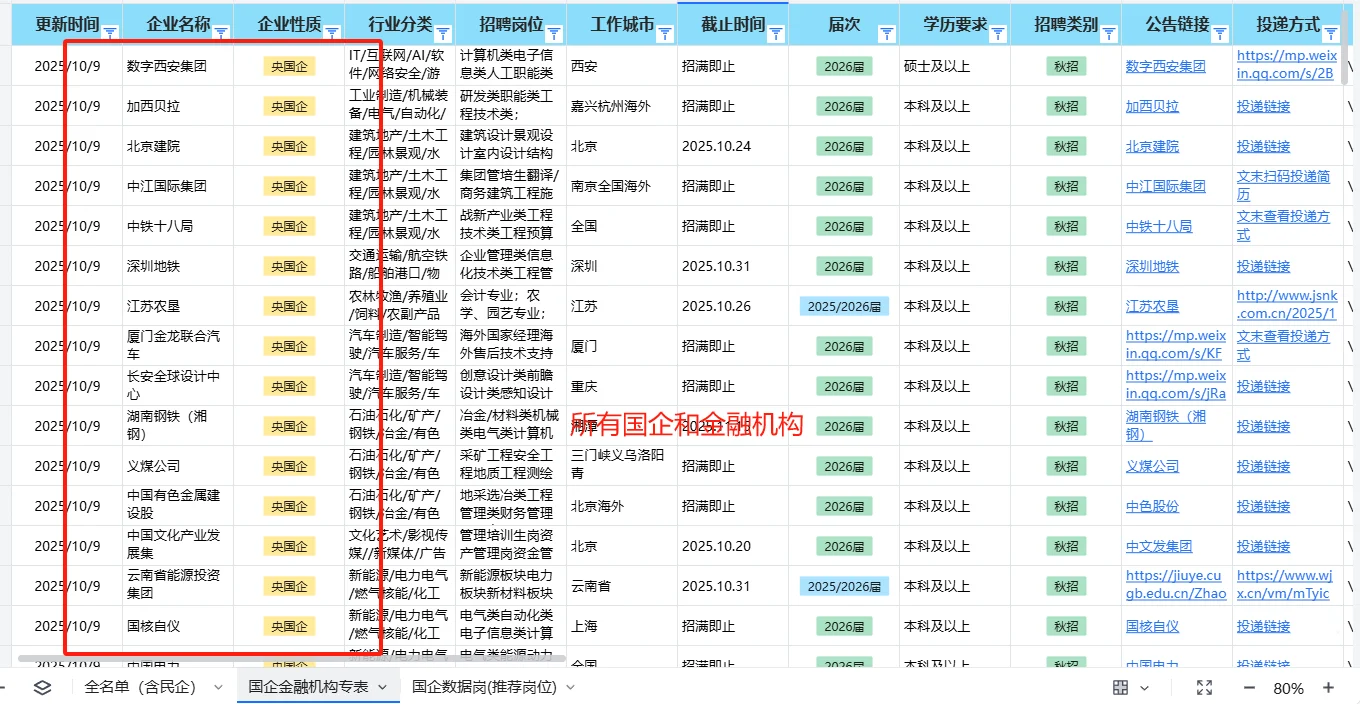Select 云南省能源投资集团 name cell

point(178,586)
